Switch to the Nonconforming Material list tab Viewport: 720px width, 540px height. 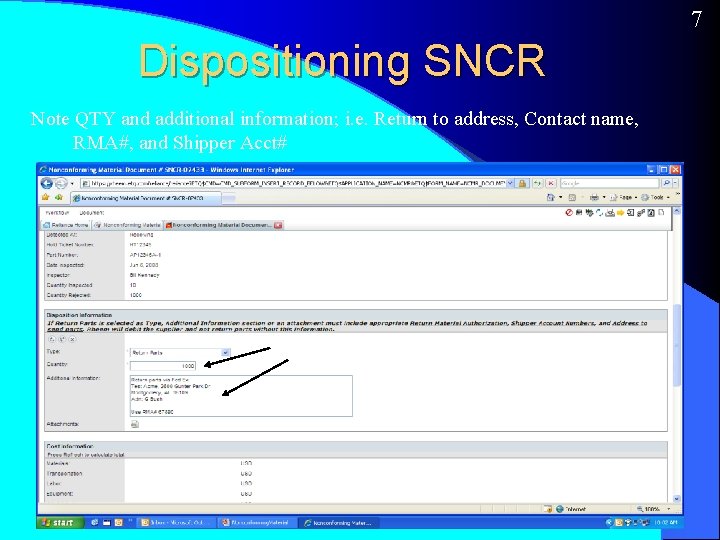128,225
